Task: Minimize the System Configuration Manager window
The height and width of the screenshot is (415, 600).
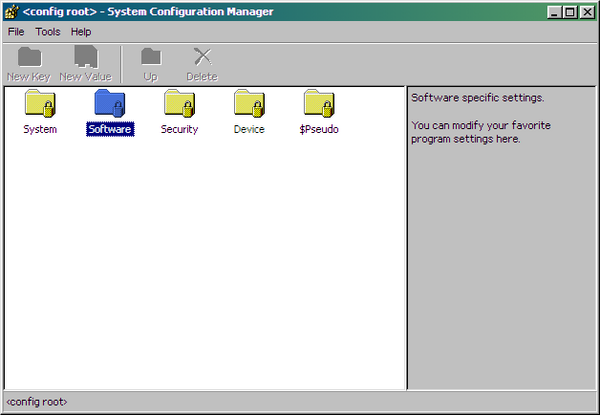Action: [x=553, y=12]
